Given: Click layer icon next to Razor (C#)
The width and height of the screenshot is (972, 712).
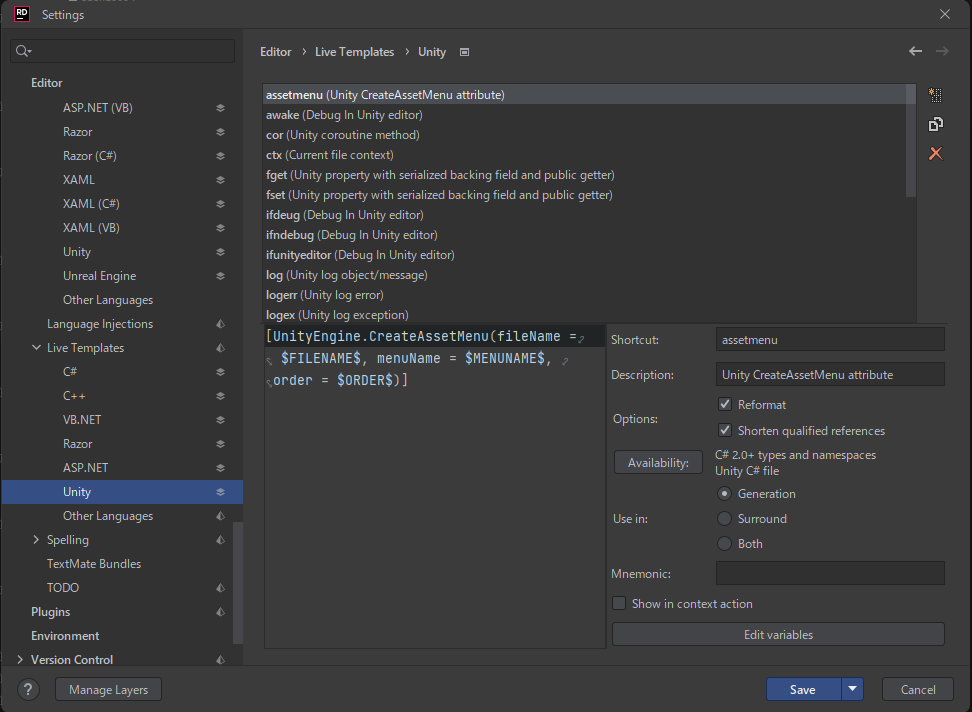Looking at the screenshot, I should [220, 156].
